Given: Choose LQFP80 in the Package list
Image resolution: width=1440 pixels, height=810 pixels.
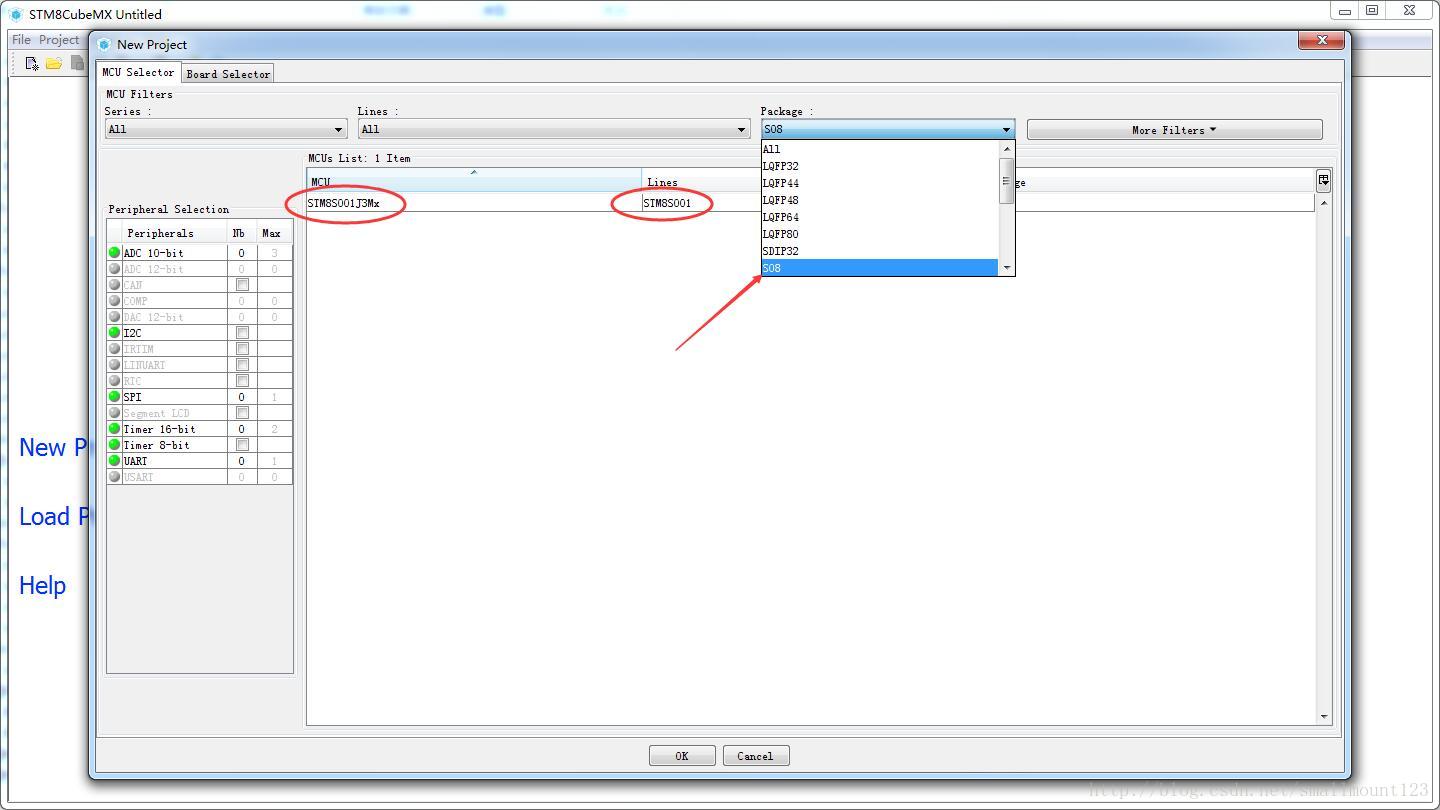Looking at the screenshot, I should click(880, 234).
